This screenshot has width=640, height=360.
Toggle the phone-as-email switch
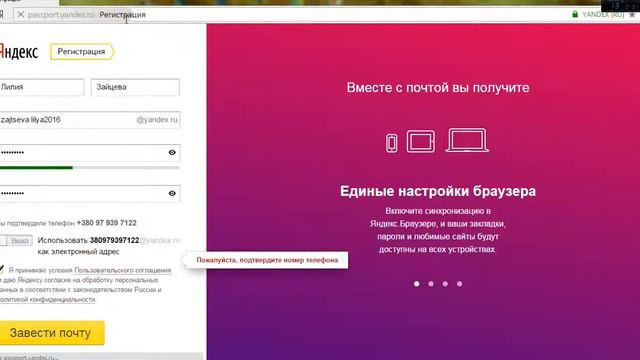[16, 240]
